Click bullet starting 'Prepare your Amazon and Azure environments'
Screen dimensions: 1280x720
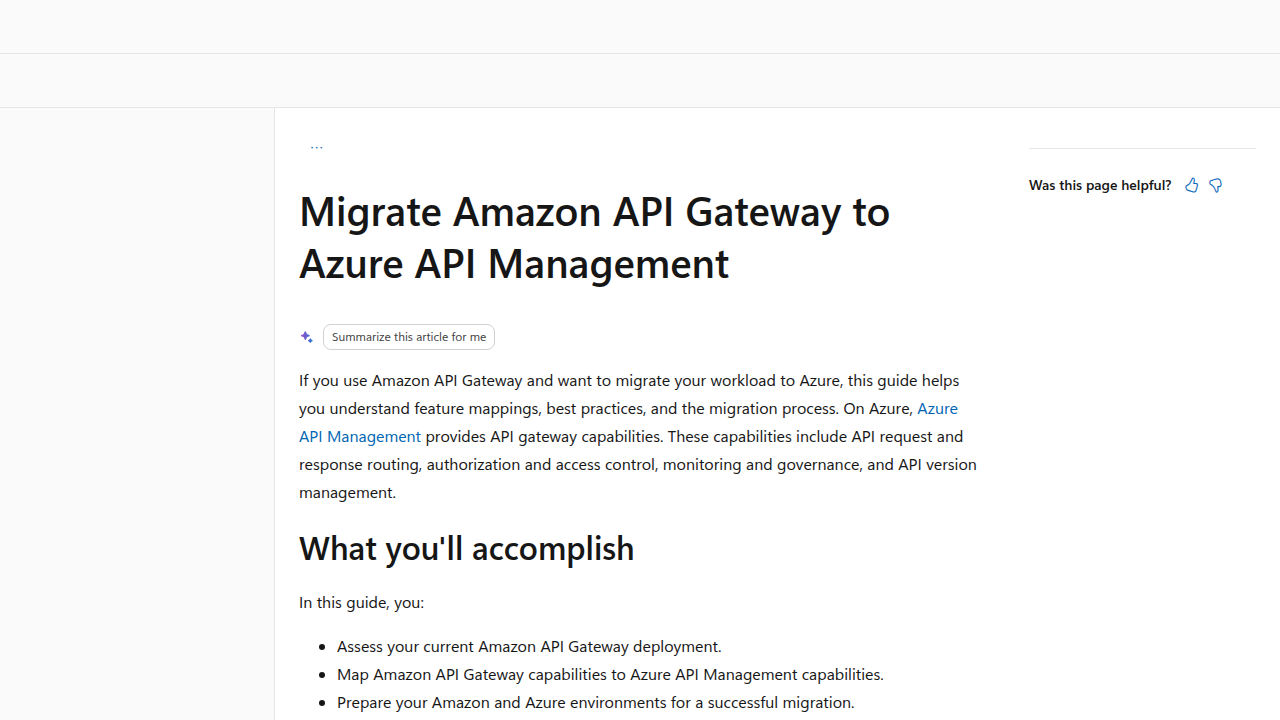tap(596, 702)
